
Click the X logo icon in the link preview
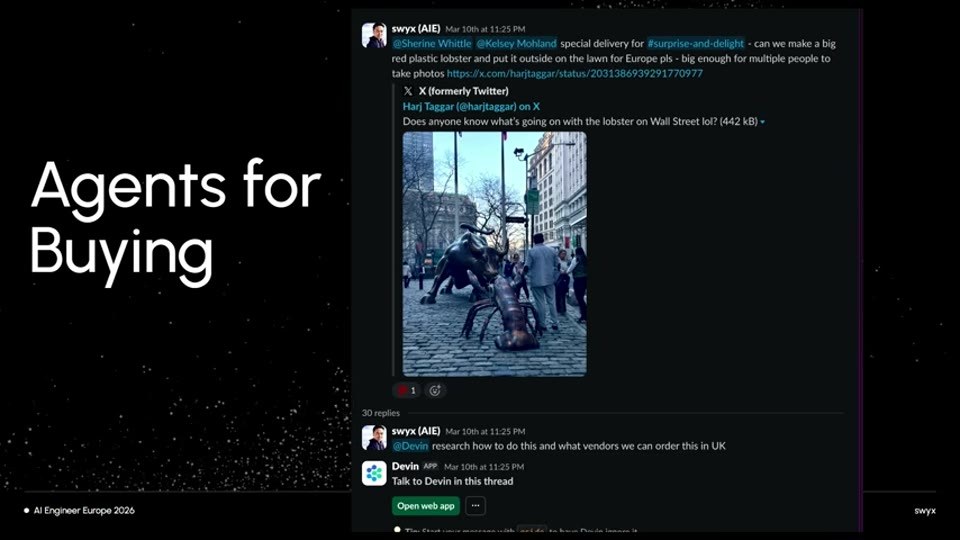(408, 91)
